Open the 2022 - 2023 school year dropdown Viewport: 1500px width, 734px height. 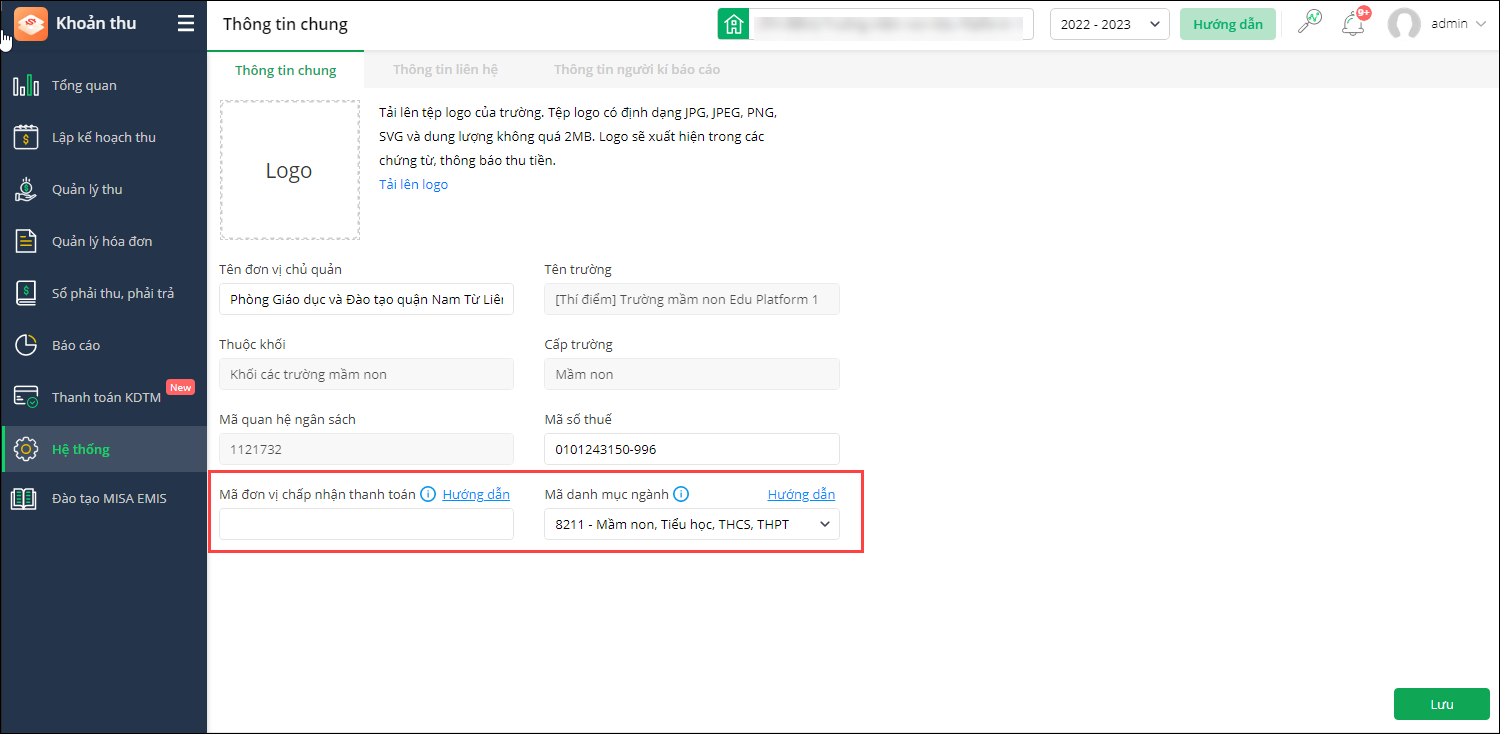(x=1109, y=24)
